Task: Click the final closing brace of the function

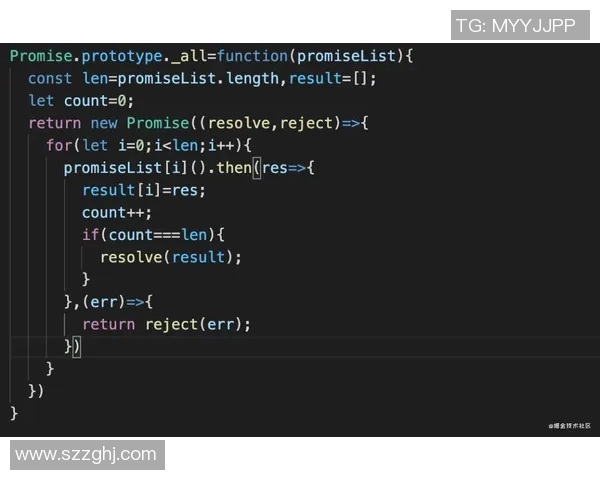Action: 14,413
